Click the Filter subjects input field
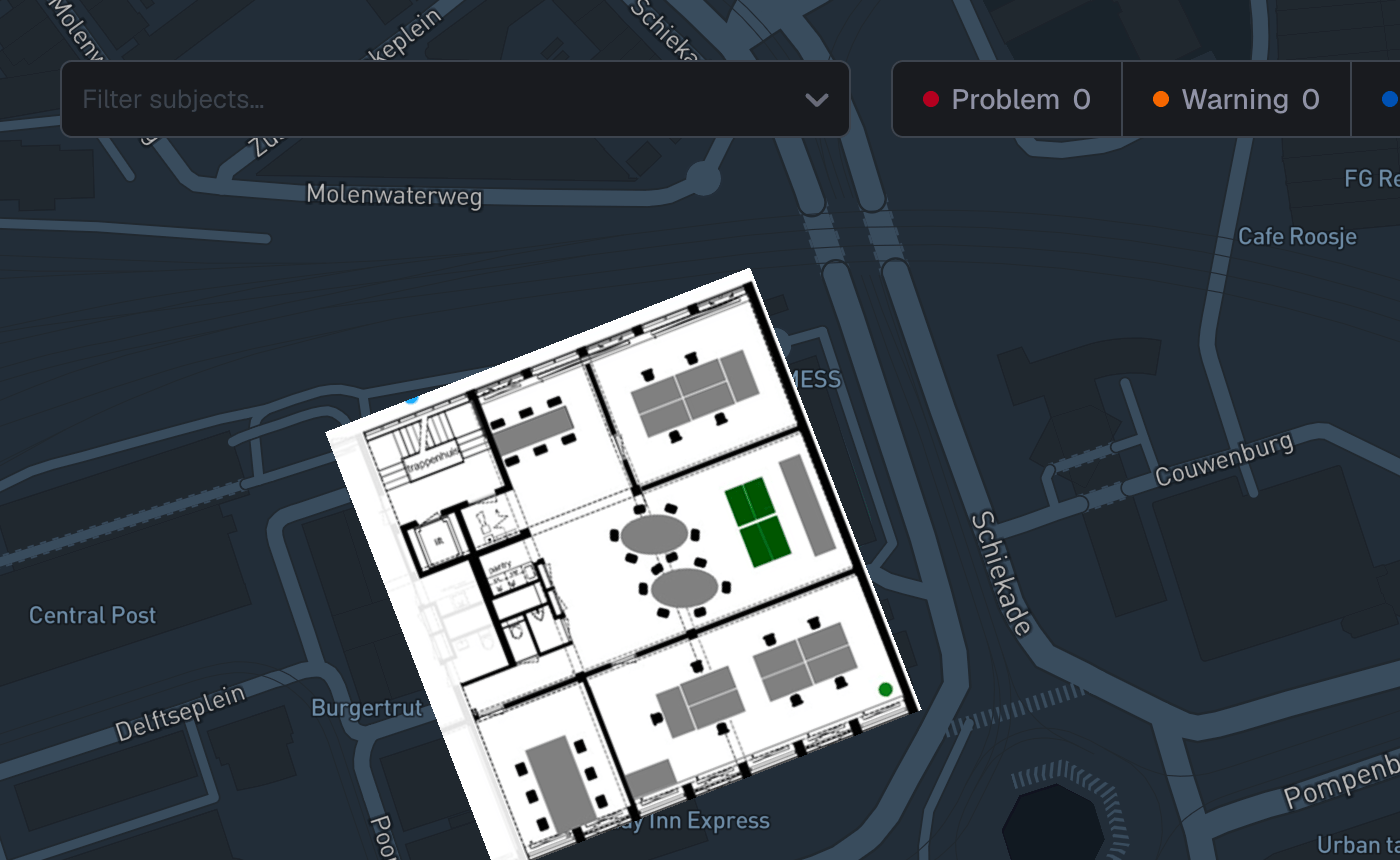 (x=455, y=99)
